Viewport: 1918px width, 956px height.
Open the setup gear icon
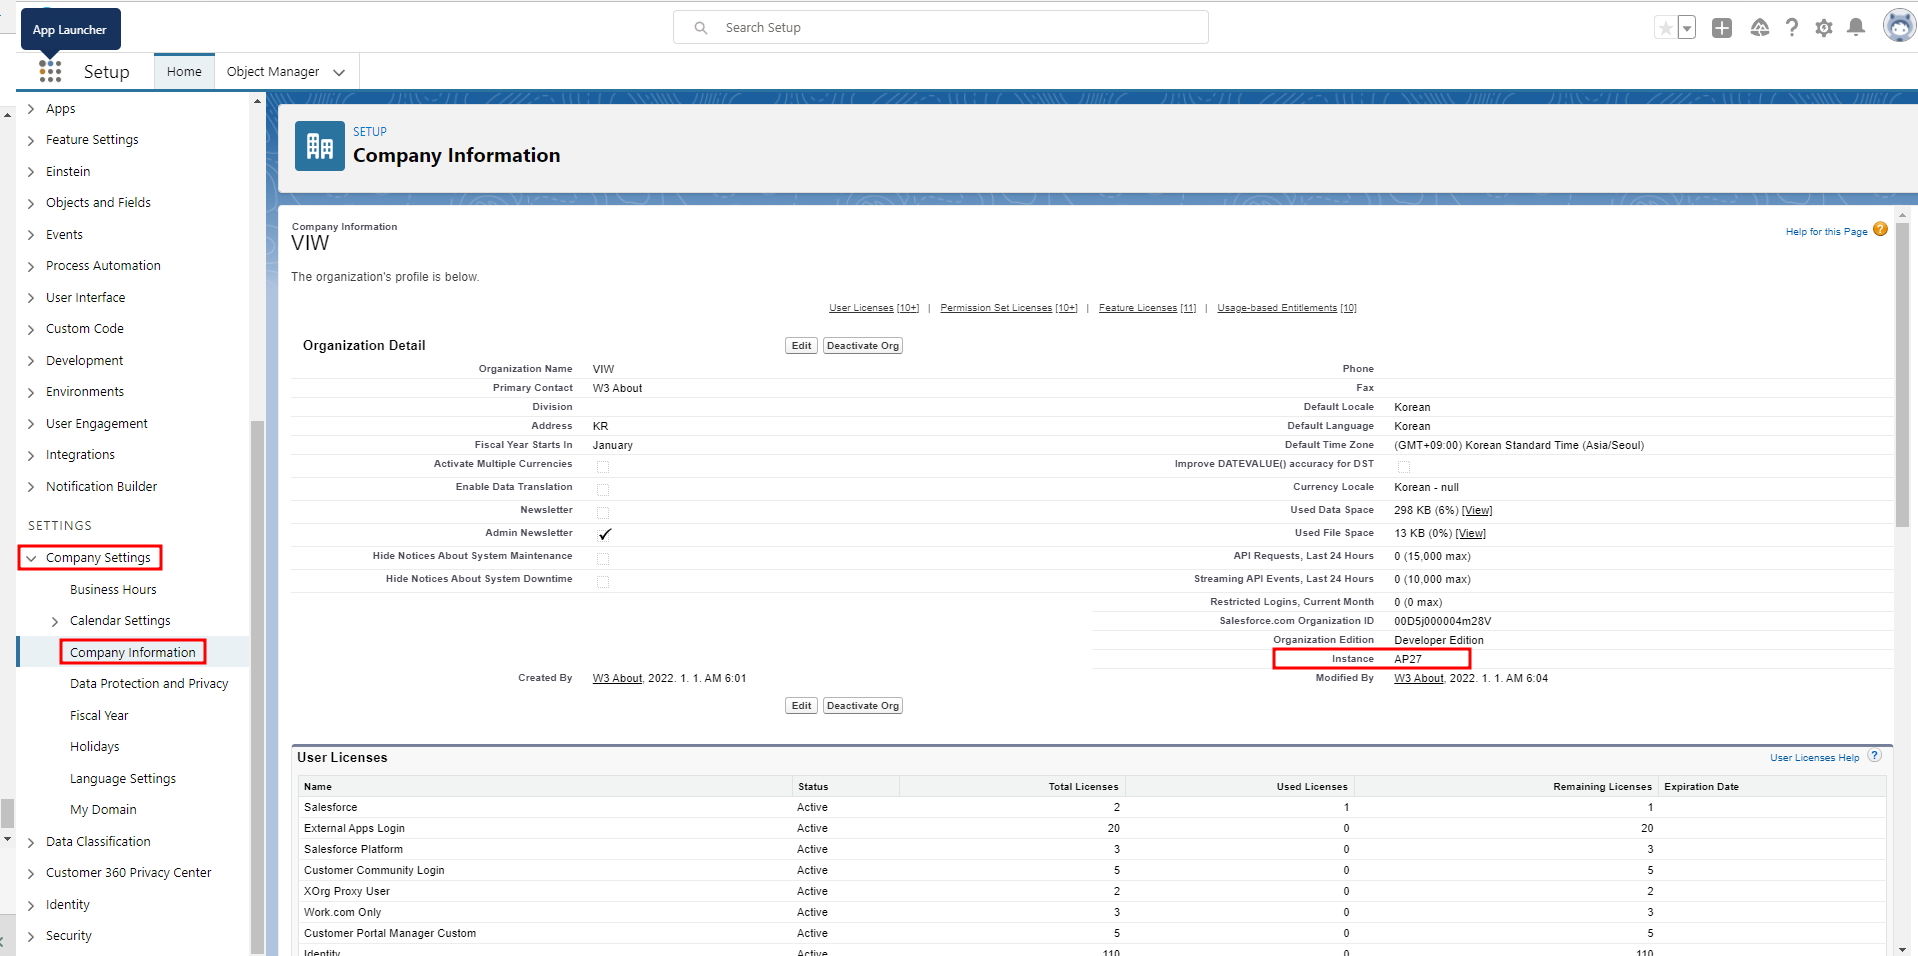1824,28
